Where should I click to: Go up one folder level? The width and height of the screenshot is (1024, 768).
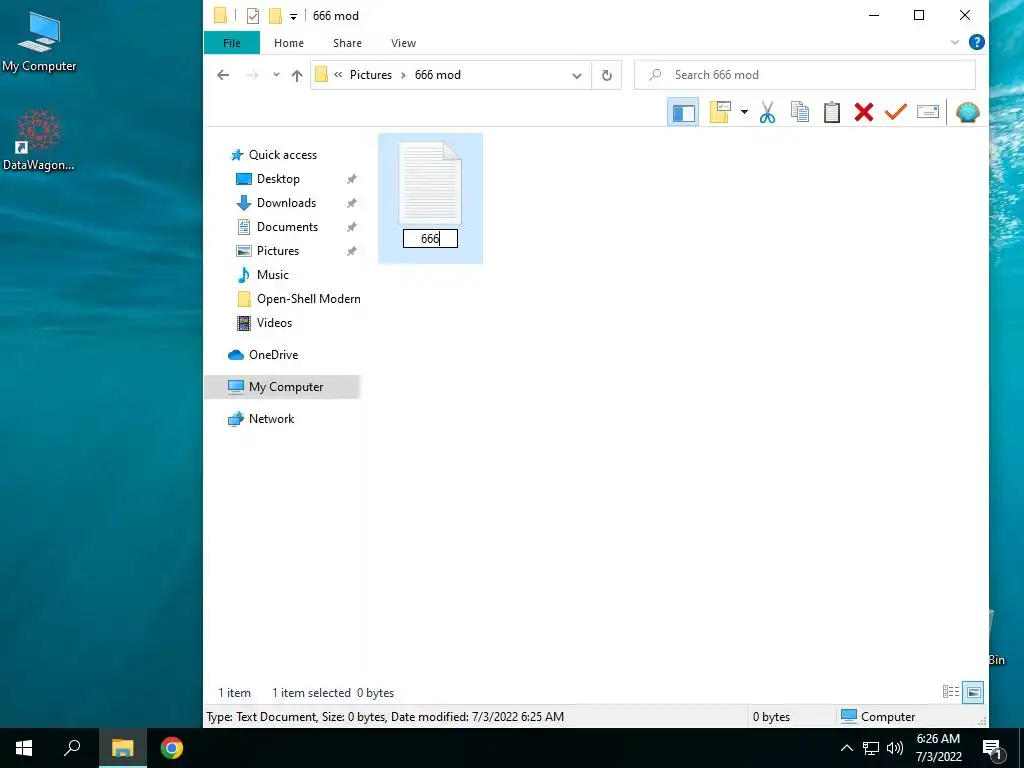[x=297, y=75]
